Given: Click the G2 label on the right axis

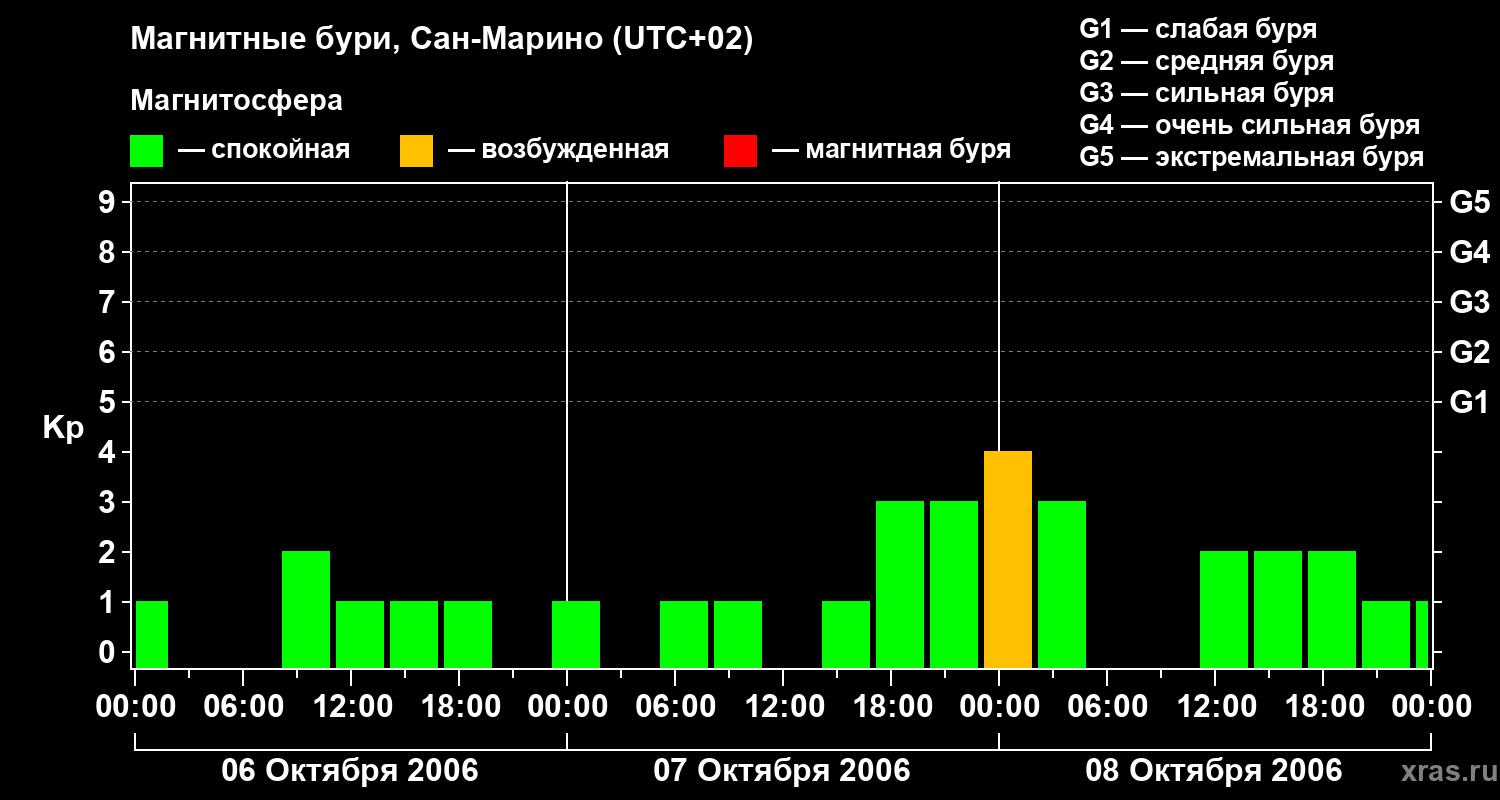Looking at the screenshot, I should pyautogui.click(x=1470, y=352).
